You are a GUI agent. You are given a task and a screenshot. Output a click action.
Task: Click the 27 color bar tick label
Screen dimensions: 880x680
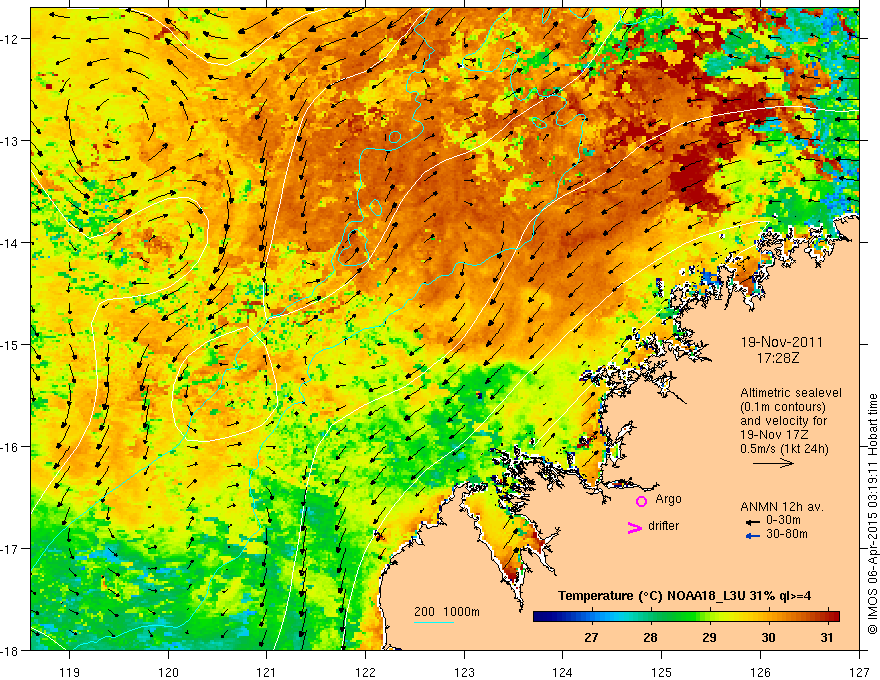point(591,637)
